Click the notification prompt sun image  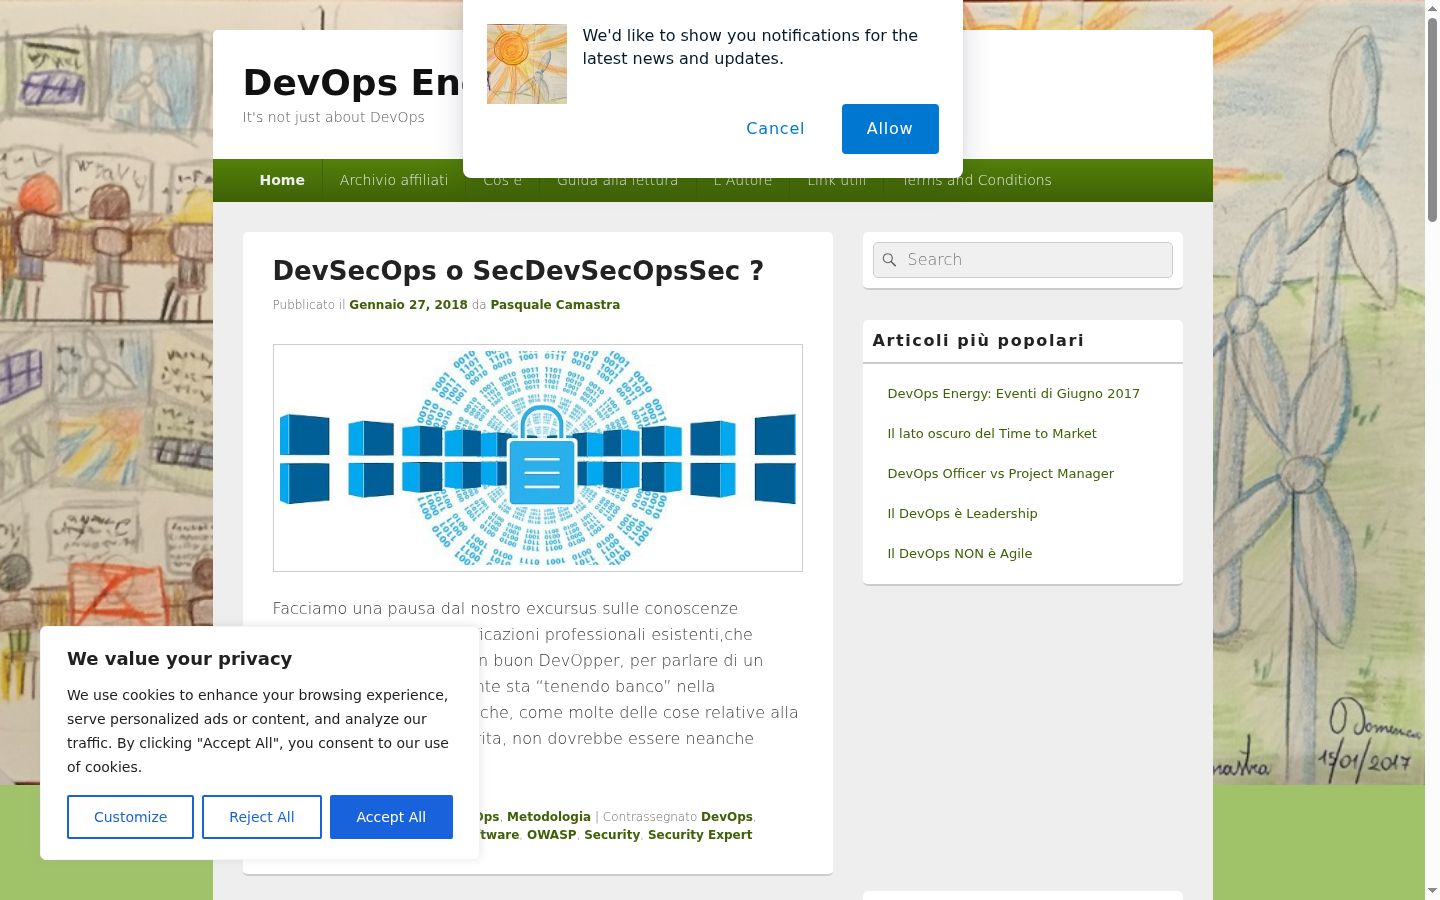527,64
